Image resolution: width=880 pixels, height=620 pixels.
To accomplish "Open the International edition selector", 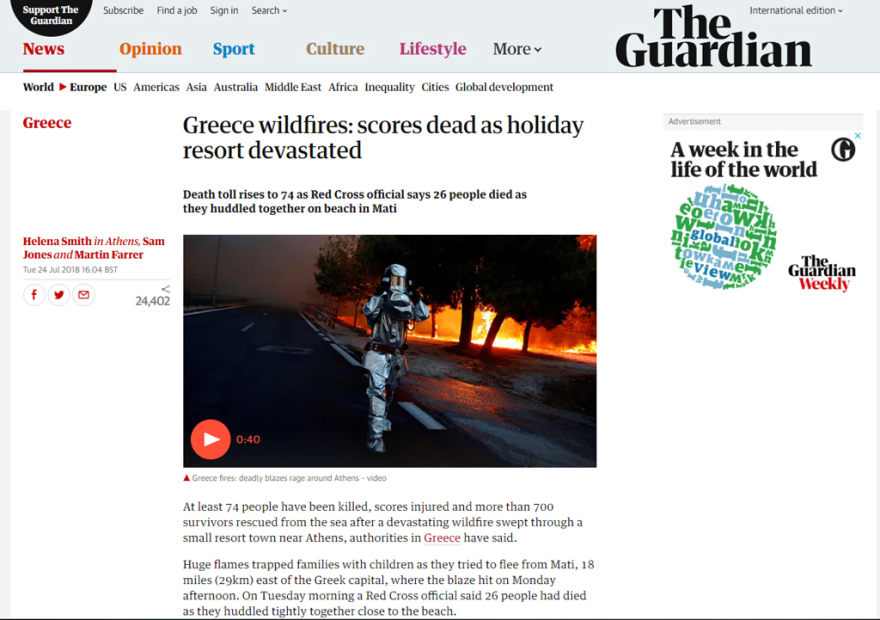I will (x=796, y=10).
